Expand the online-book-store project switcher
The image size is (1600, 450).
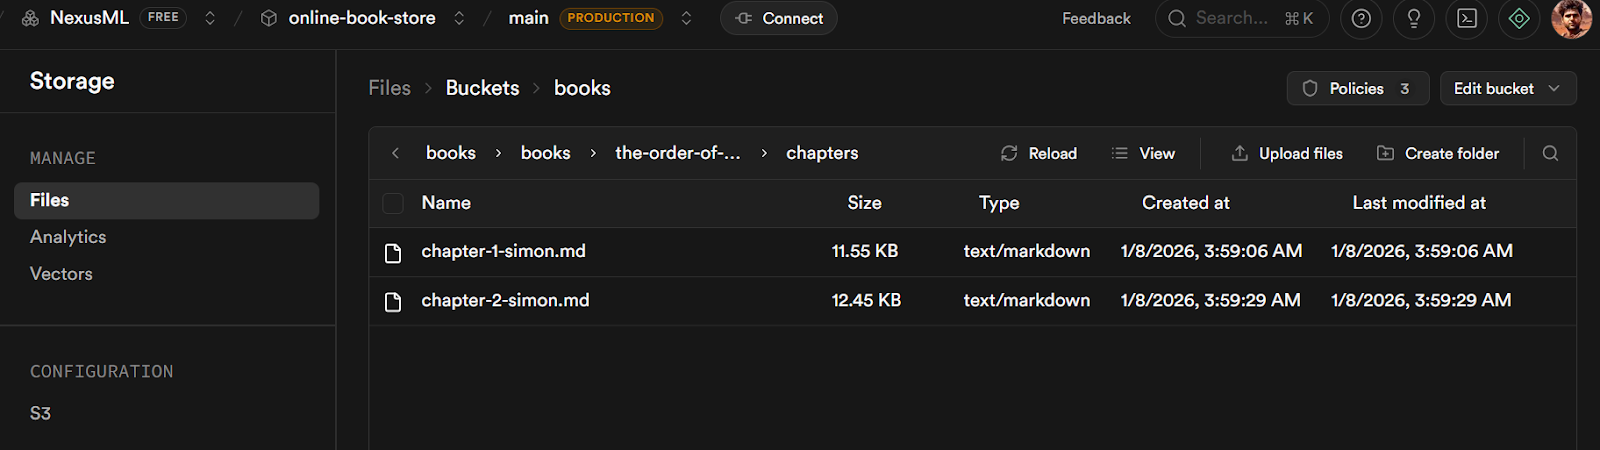click(x=459, y=18)
